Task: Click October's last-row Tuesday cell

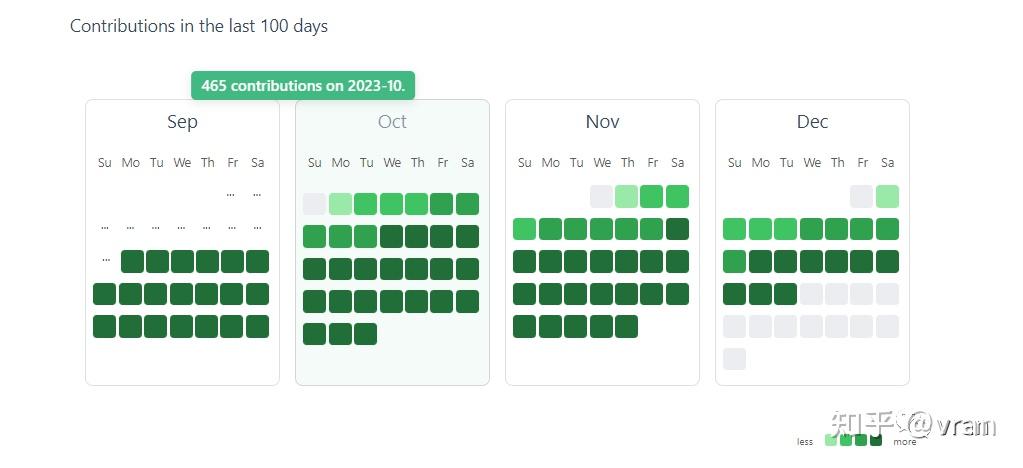Action: [x=365, y=334]
